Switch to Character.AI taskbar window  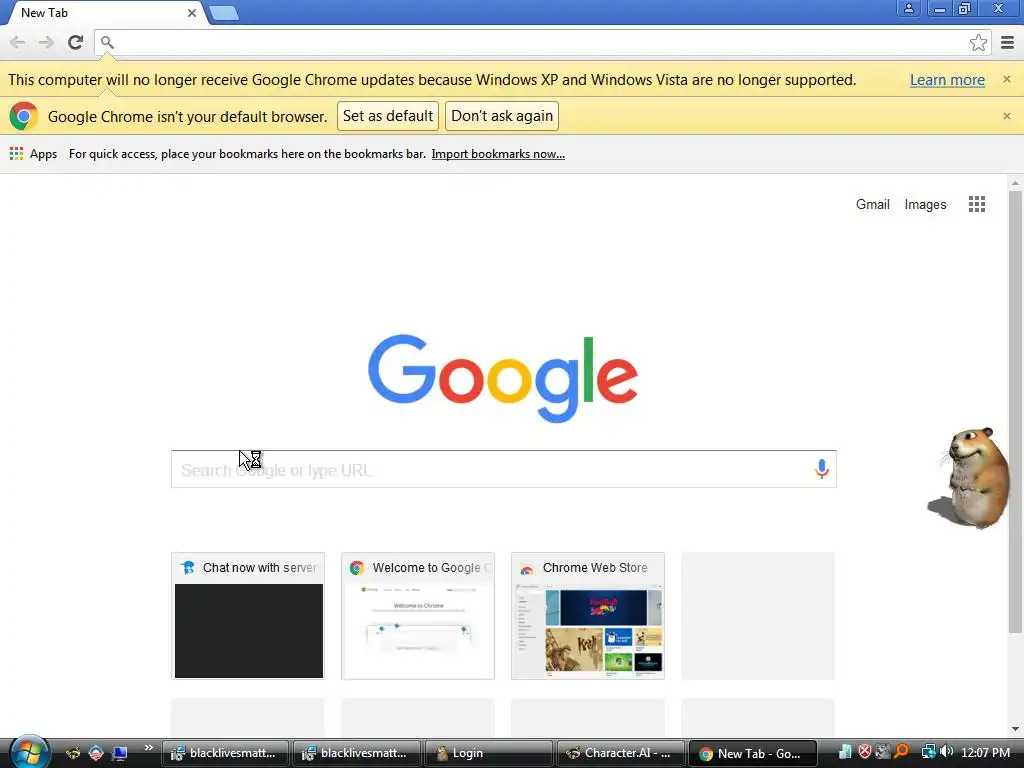(x=620, y=753)
